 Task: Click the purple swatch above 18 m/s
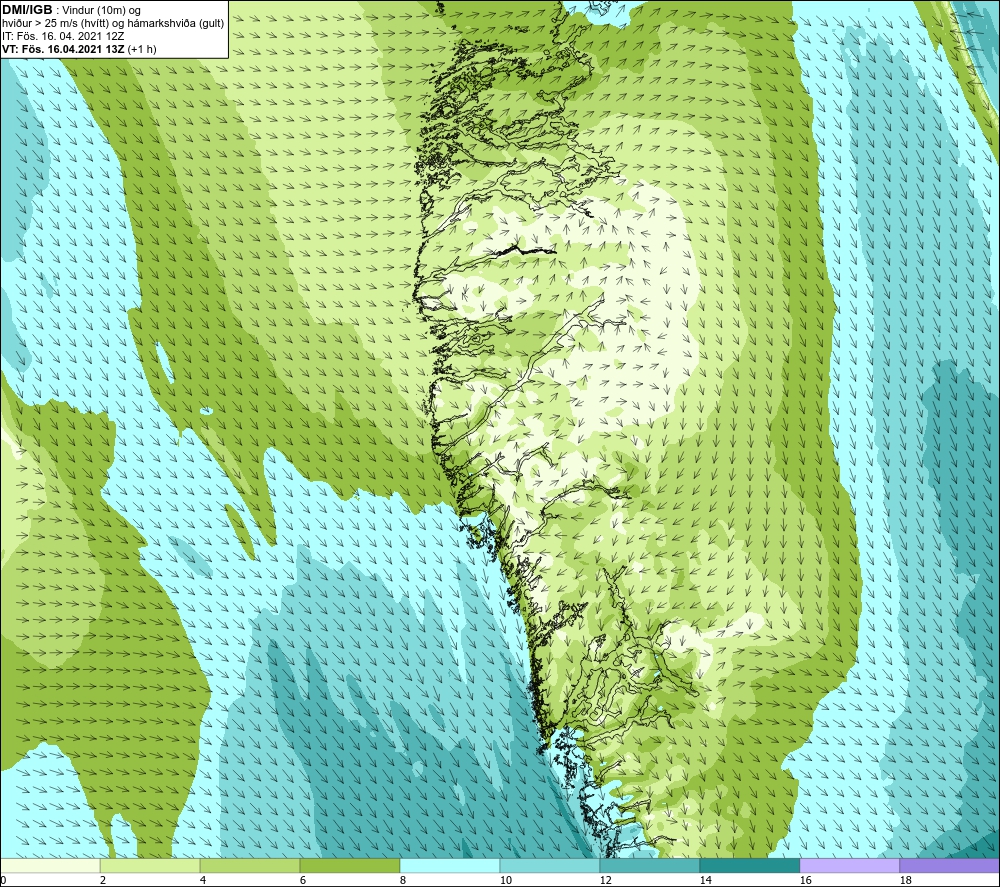point(949,865)
